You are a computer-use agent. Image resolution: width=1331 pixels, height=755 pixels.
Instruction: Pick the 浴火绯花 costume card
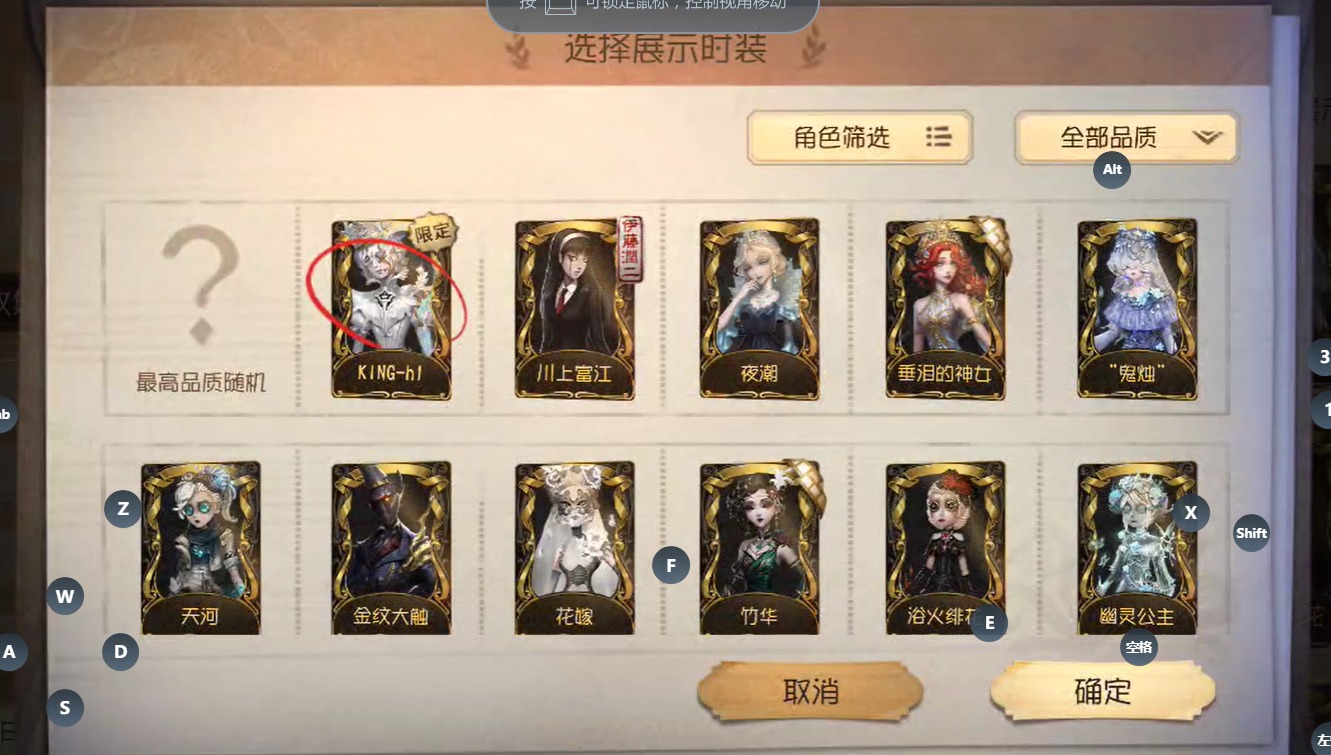pyautogui.click(x=945, y=548)
